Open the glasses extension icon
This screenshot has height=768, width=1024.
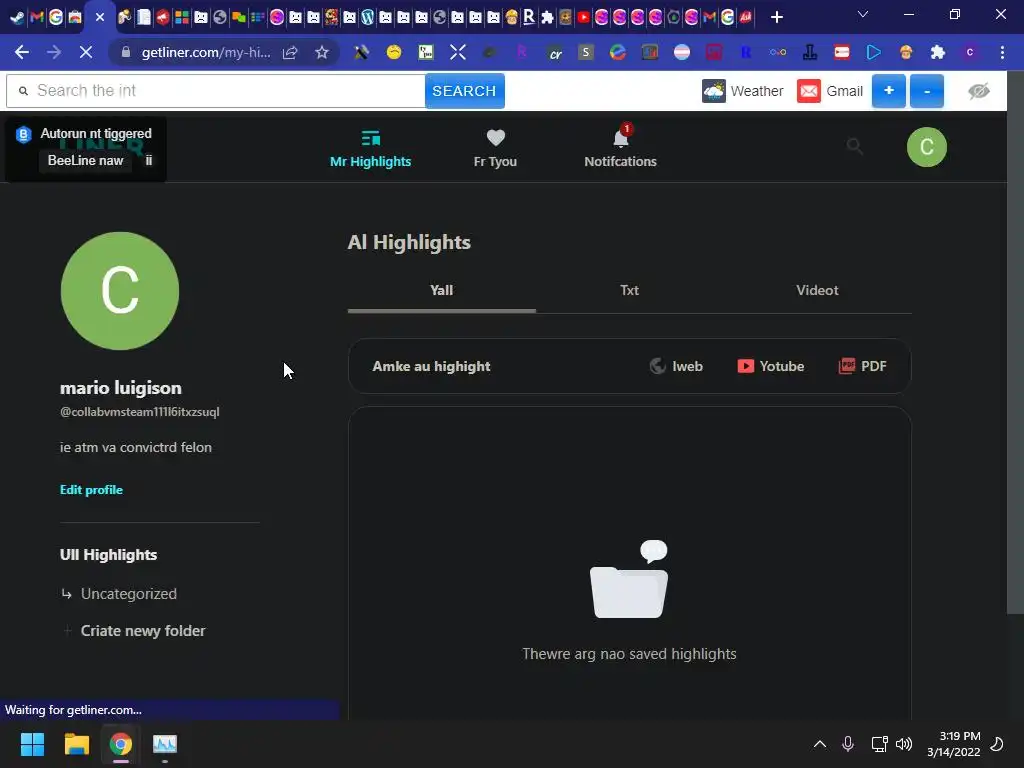click(778, 52)
